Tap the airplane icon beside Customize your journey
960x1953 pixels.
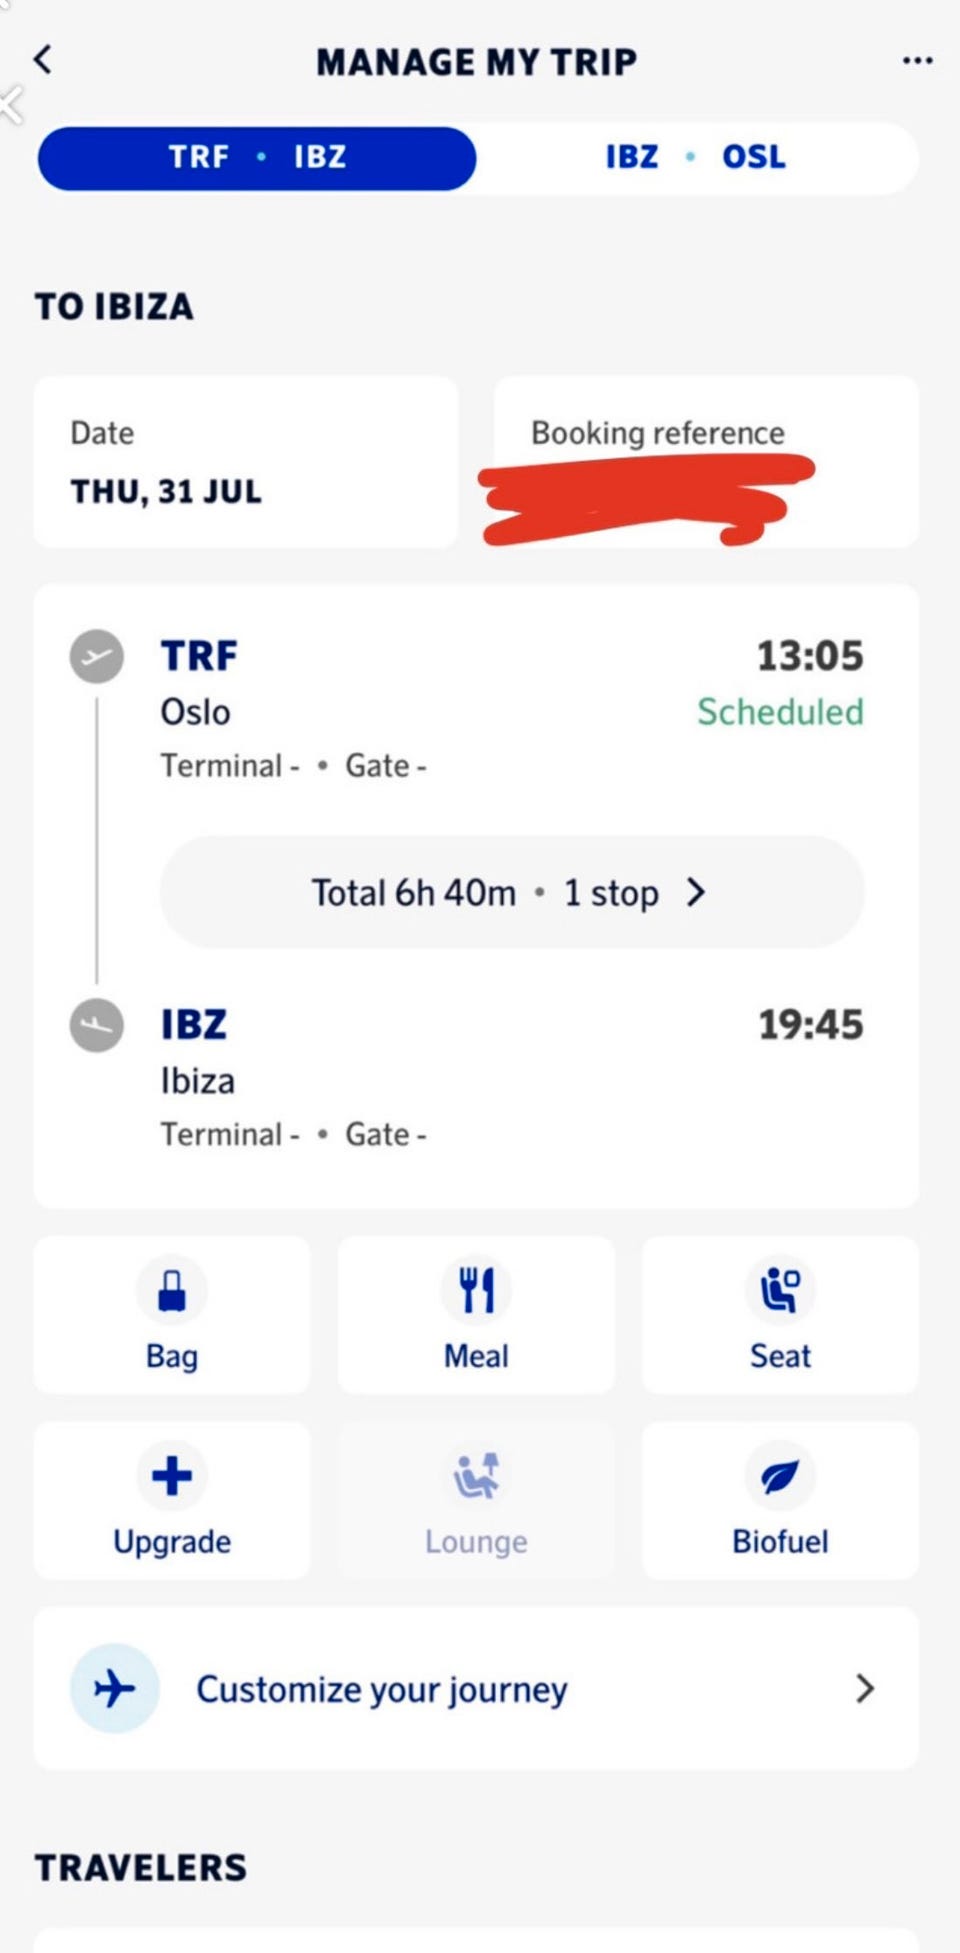click(115, 1688)
